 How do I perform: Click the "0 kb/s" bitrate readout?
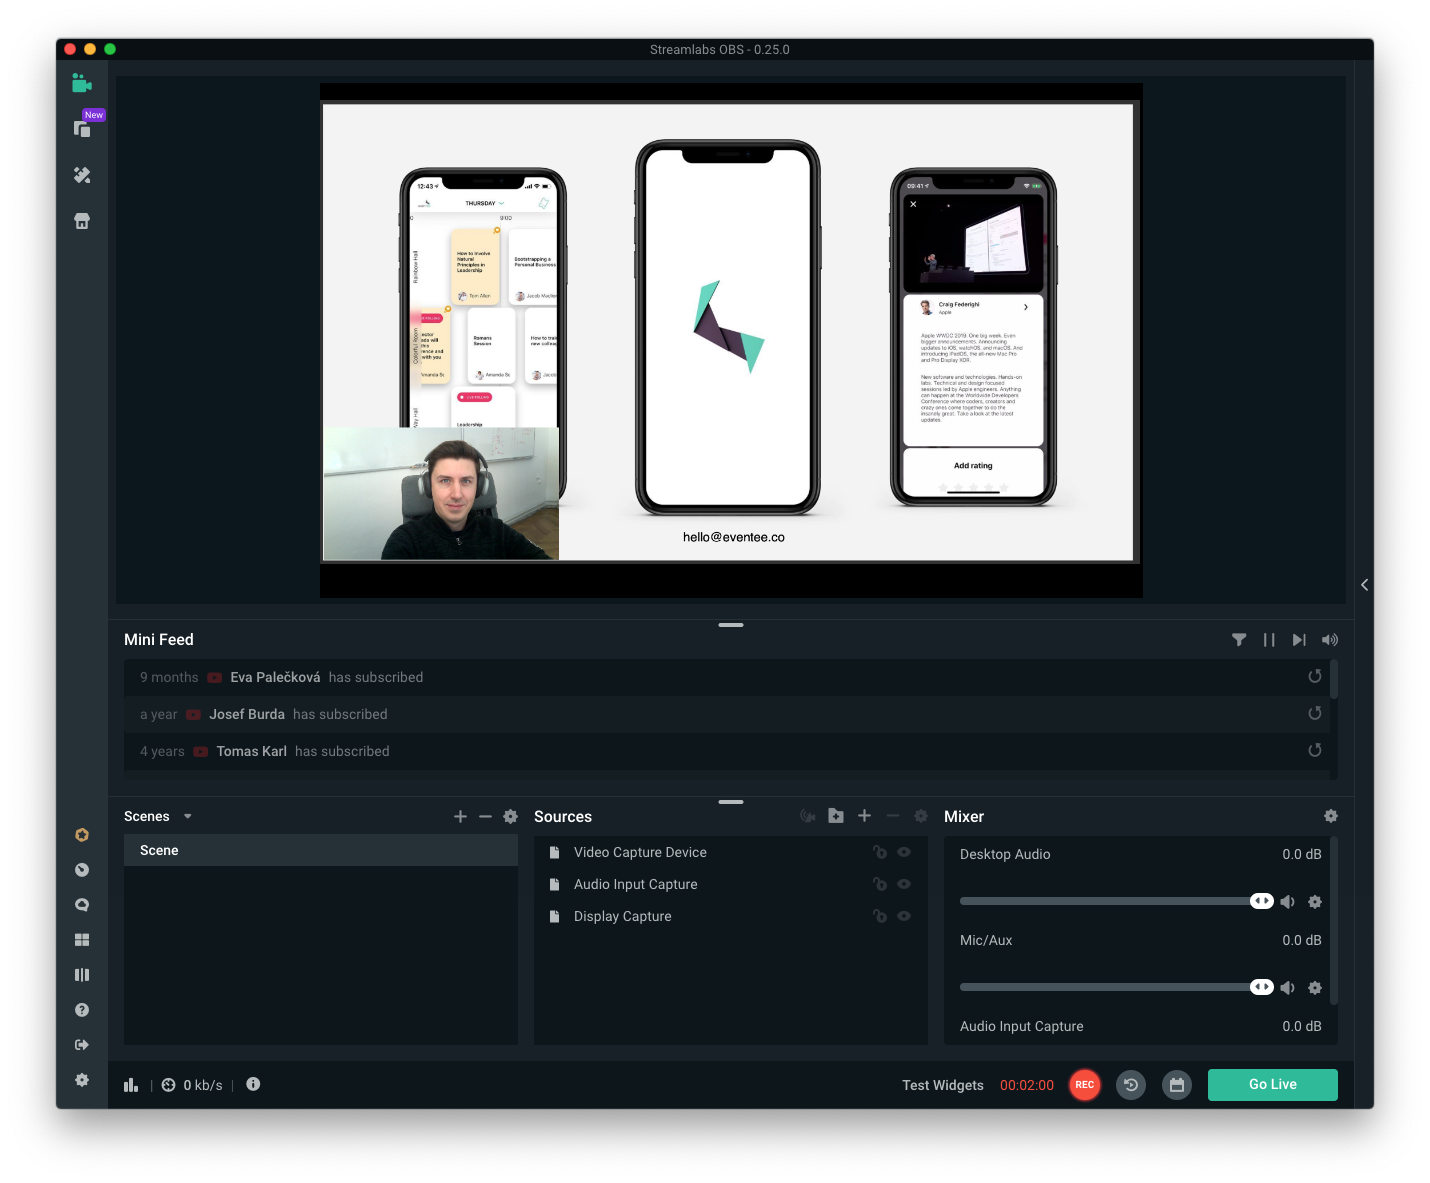coord(203,1085)
